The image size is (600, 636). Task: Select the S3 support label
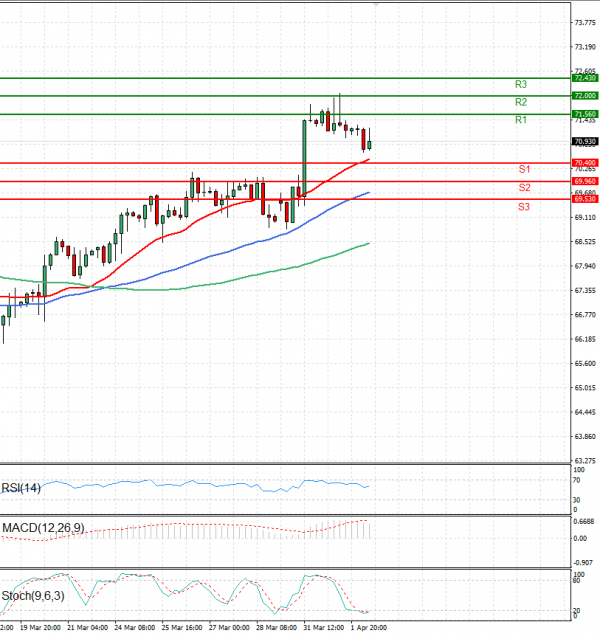[524, 206]
